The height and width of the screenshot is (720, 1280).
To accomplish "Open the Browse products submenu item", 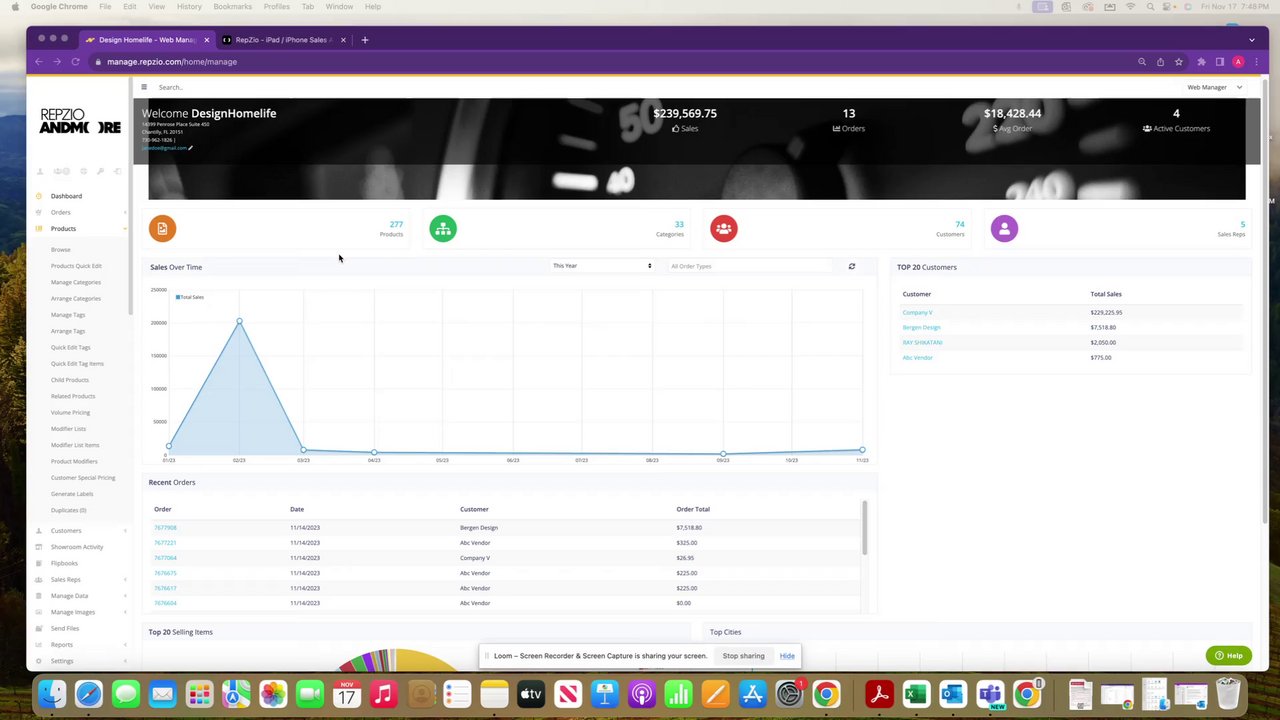I will point(61,250).
